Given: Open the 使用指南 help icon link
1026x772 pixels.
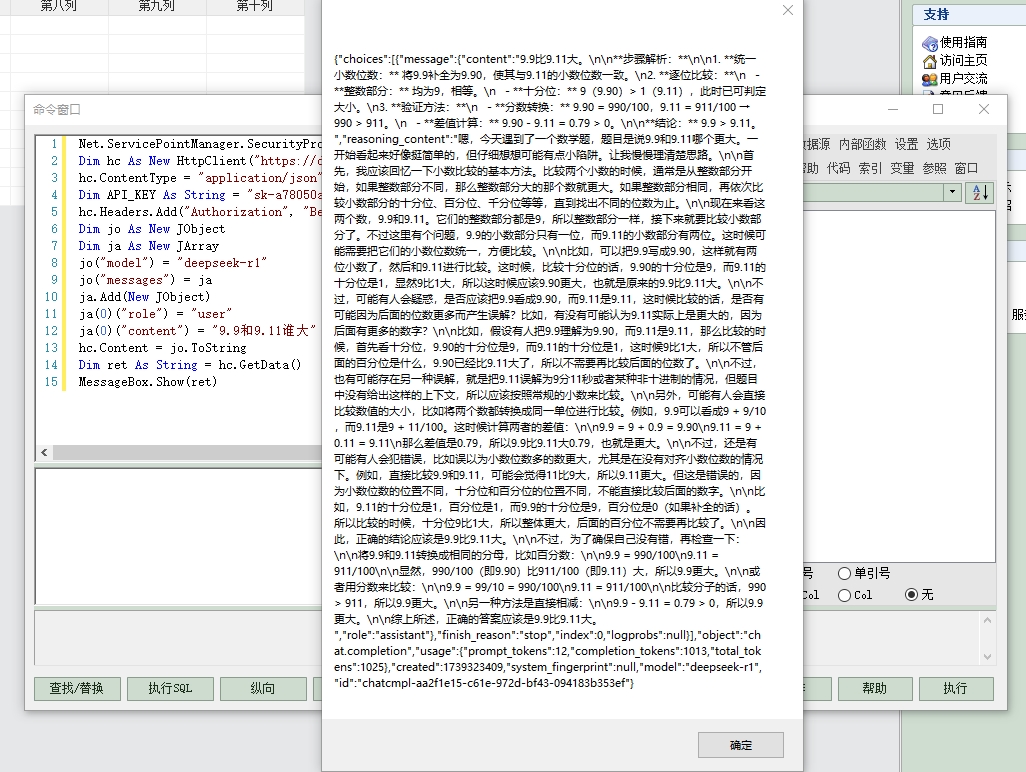Looking at the screenshot, I should [930, 42].
